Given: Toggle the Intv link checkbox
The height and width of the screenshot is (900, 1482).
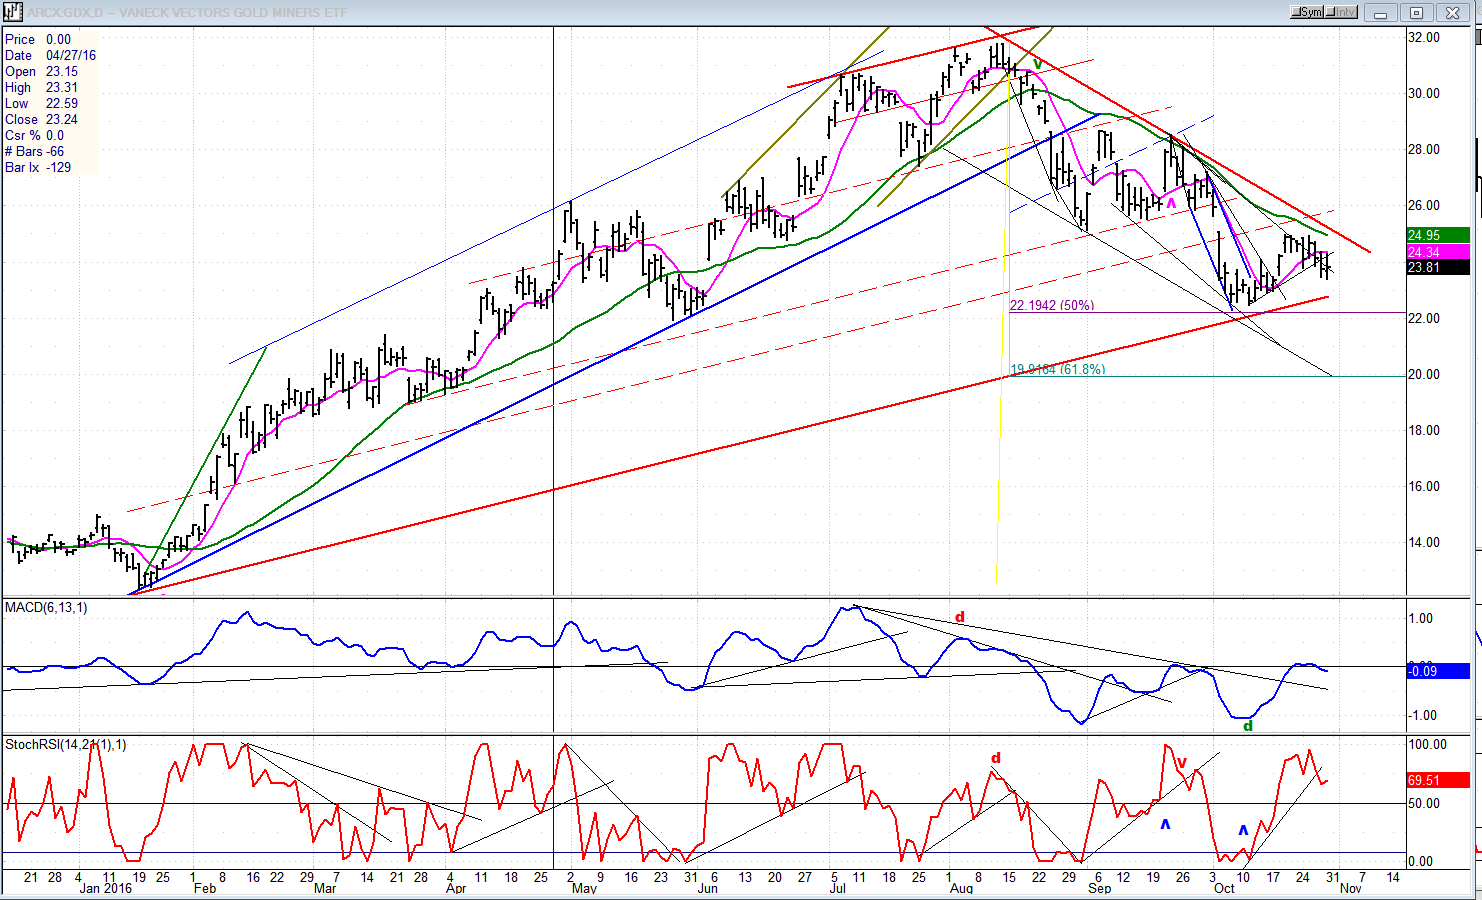Looking at the screenshot, I should click(1343, 12).
